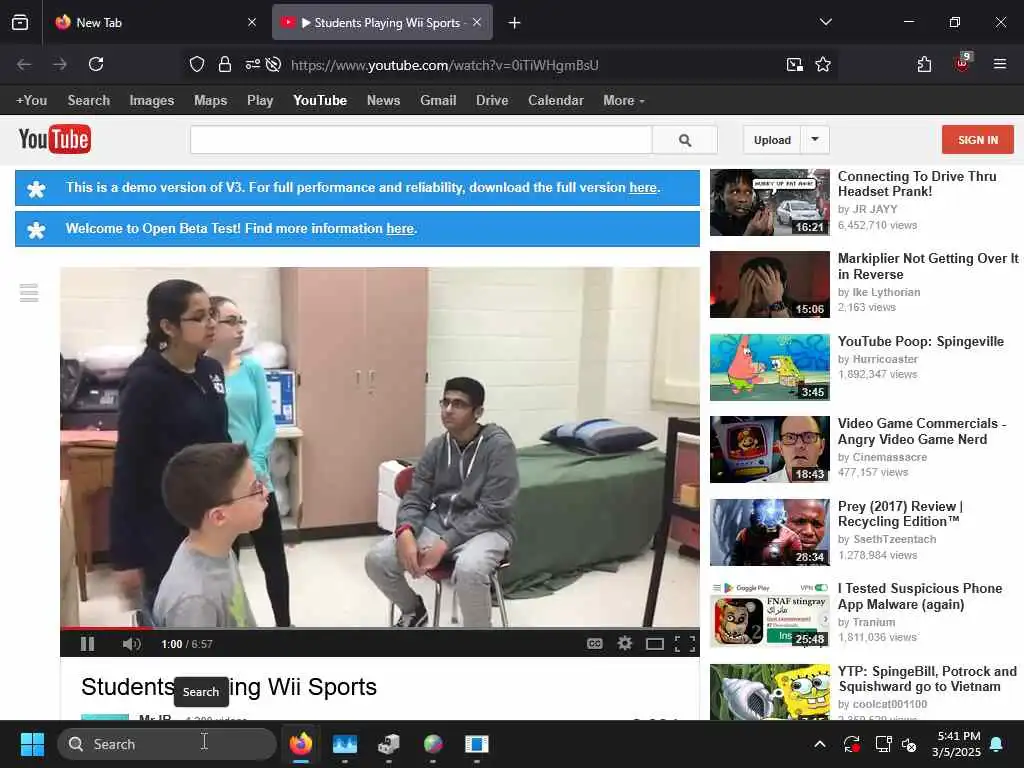Image resolution: width=1024 pixels, height=768 pixels.
Task: Open the Windows Start menu
Action: pos(32,744)
